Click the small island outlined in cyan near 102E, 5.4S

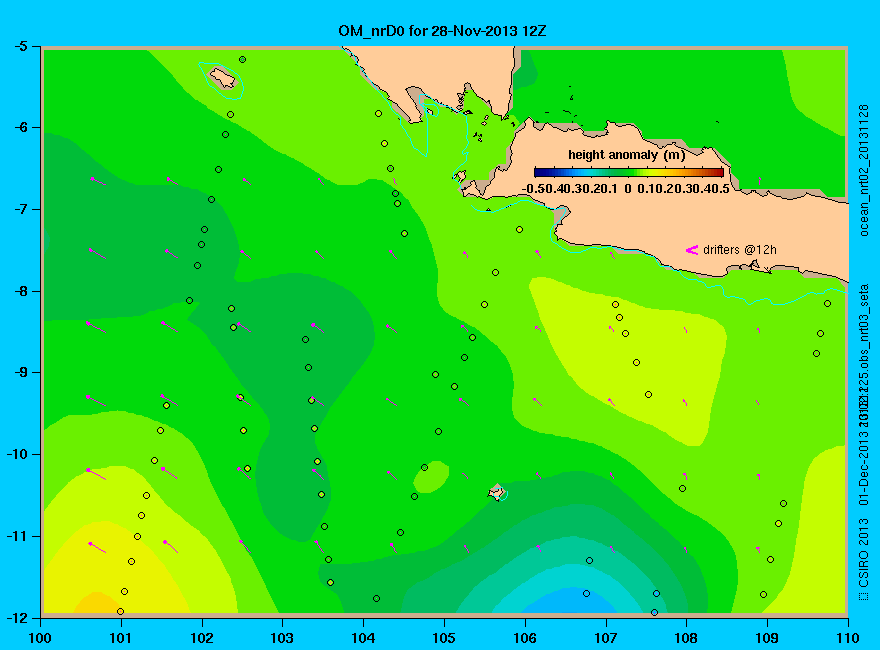point(222,77)
